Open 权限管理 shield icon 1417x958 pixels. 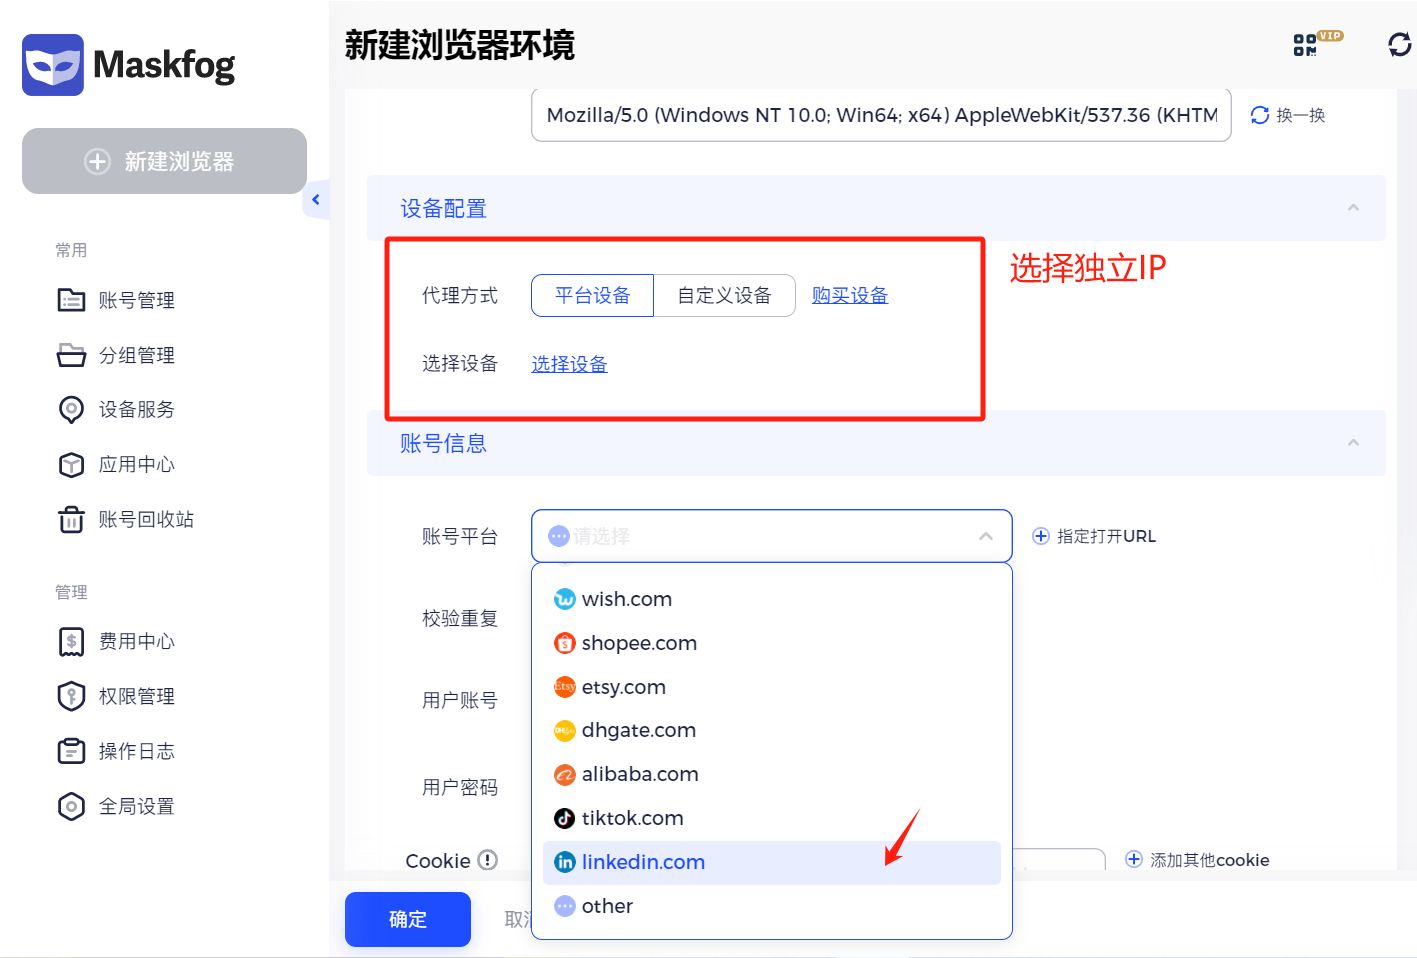71,696
